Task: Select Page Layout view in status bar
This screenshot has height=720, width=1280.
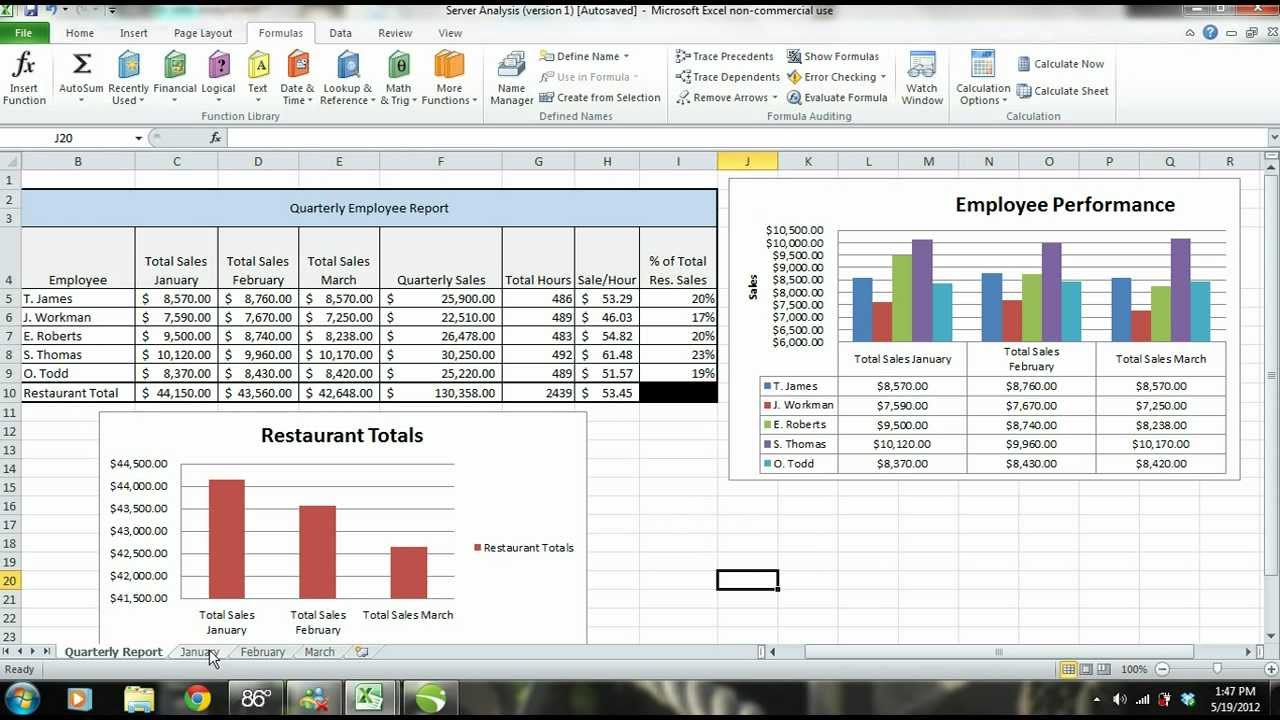Action: click(x=1086, y=669)
